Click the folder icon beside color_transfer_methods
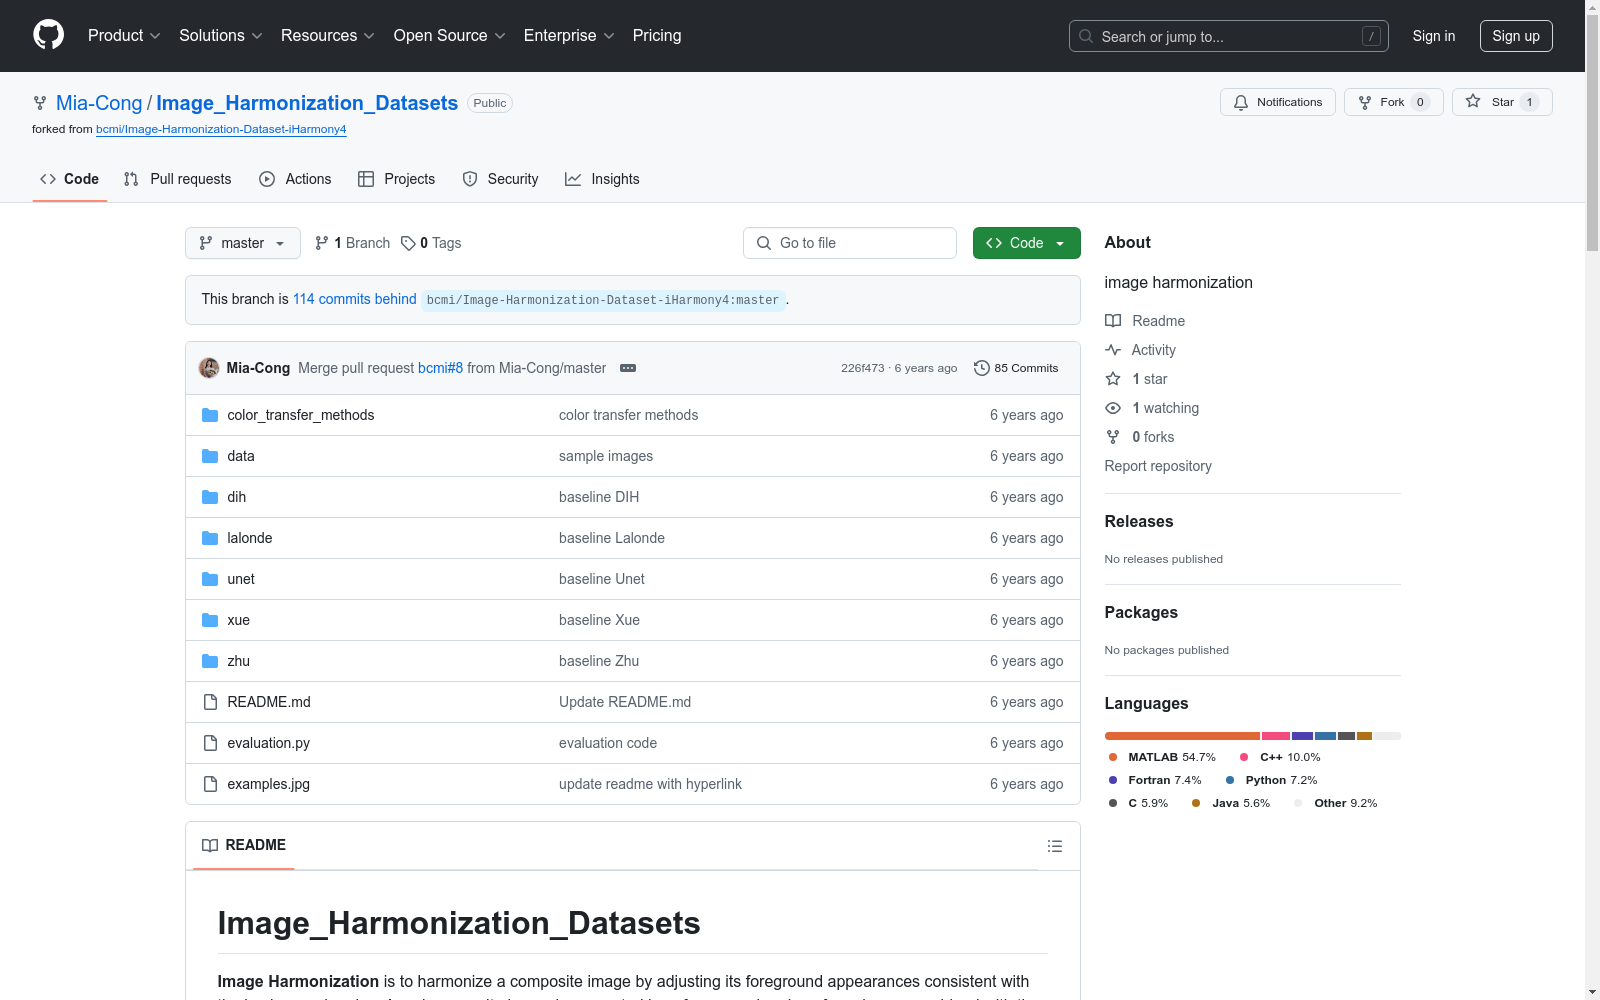Viewport: 1600px width, 1000px height. (x=210, y=415)
